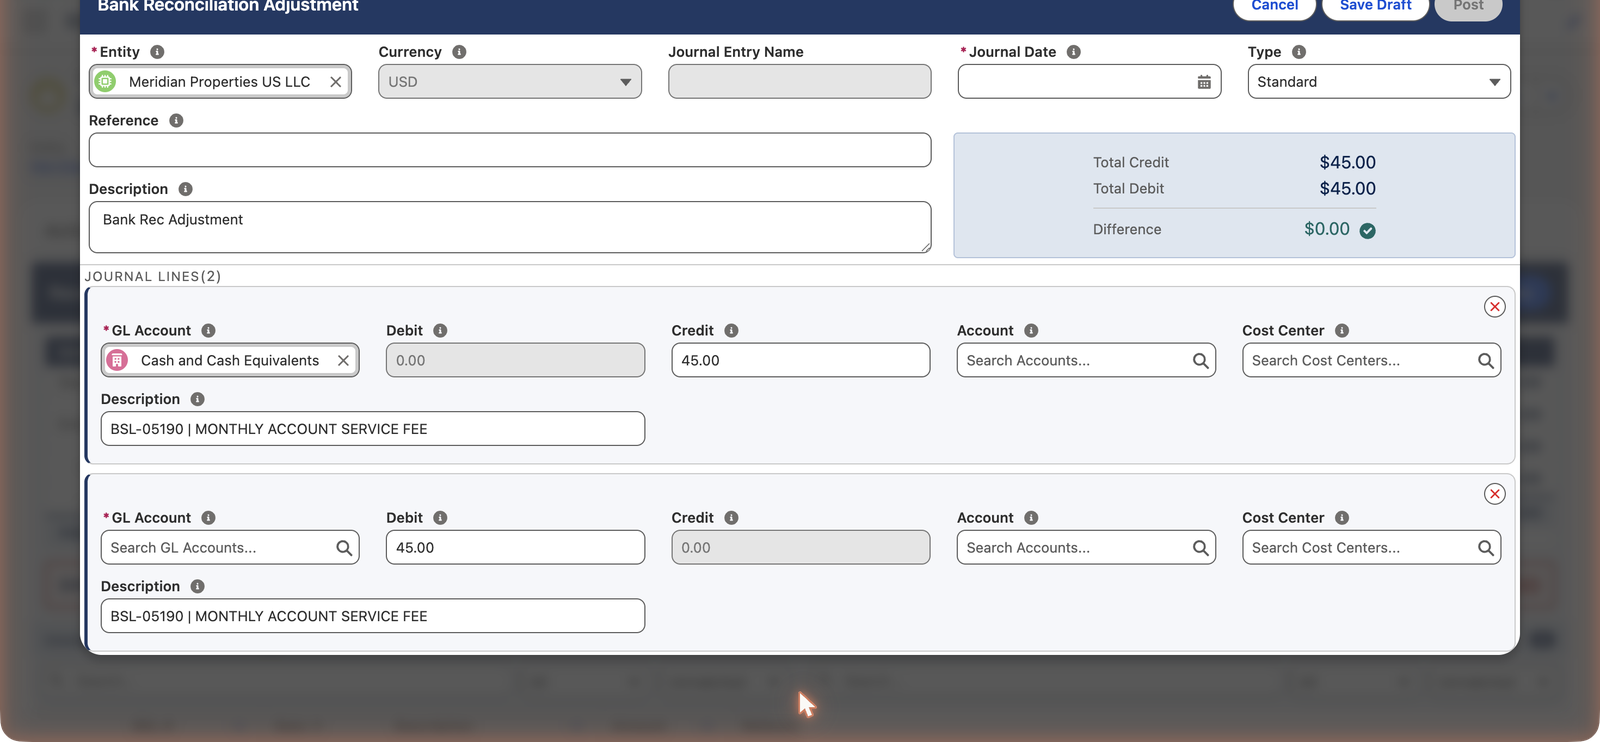Click first line Cost Center search icon
1600x742 pixels.
pyautogui.click(x=1486, y=361)
